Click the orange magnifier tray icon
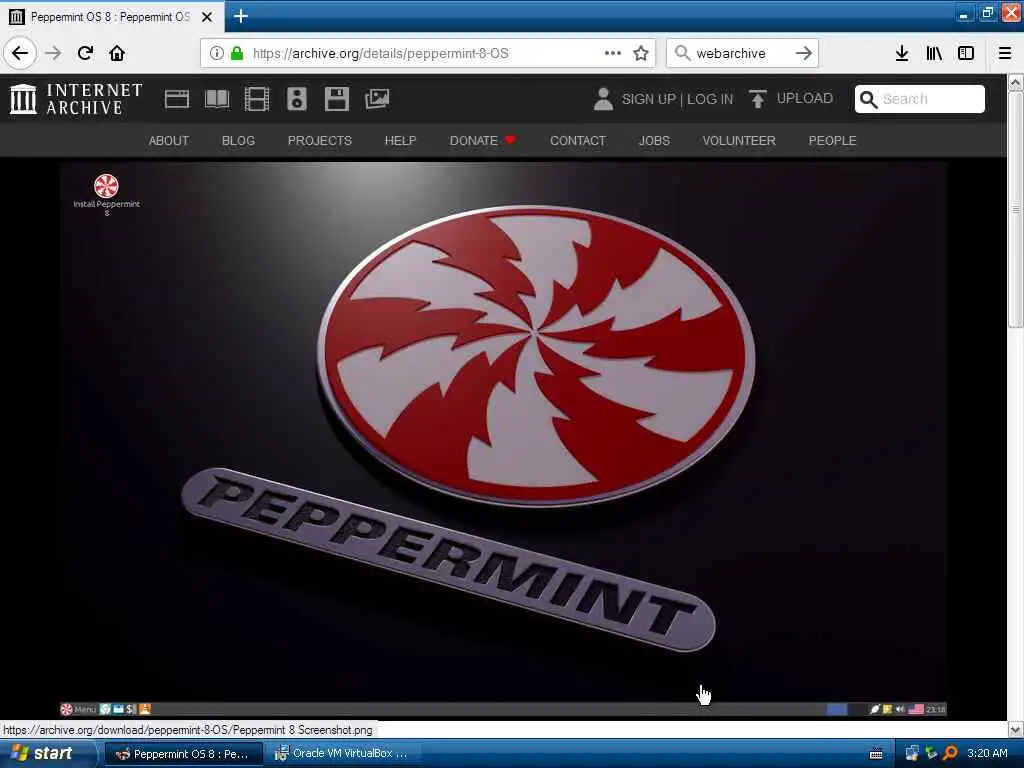The image size is (1024, 768). (950, 753)
